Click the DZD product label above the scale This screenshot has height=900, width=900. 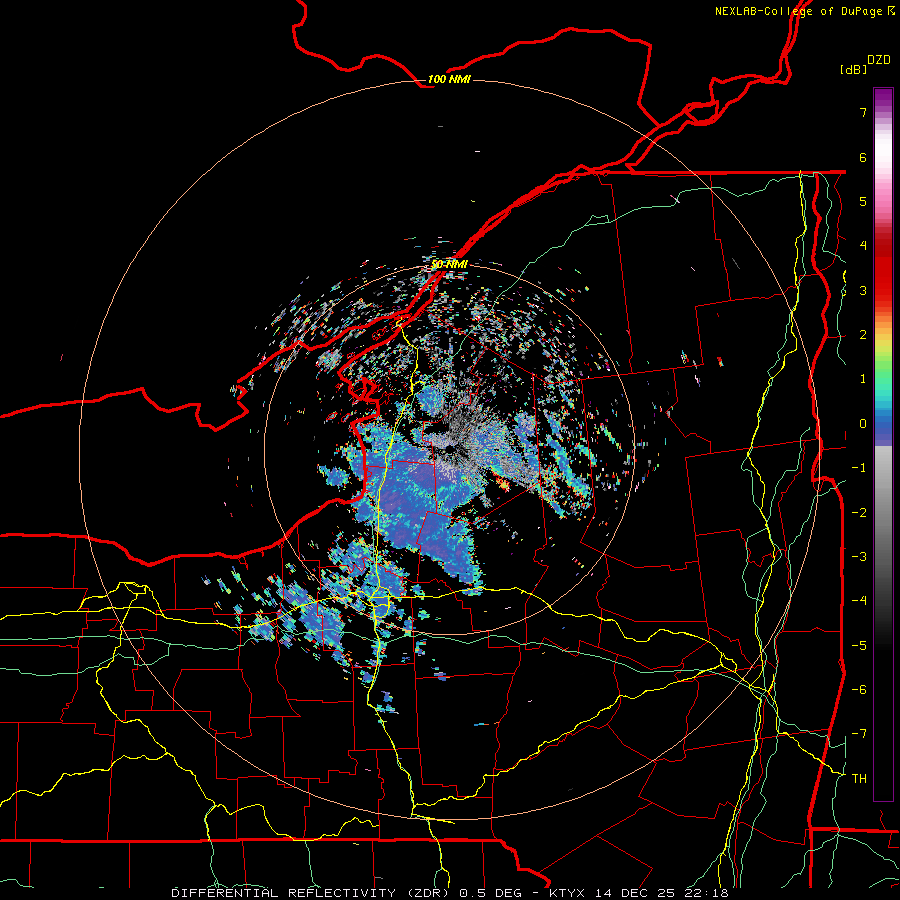point(879,60)
